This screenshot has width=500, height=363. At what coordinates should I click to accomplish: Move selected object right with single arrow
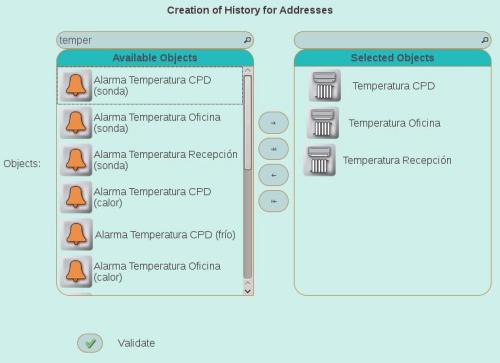click(x=273, y=123)
